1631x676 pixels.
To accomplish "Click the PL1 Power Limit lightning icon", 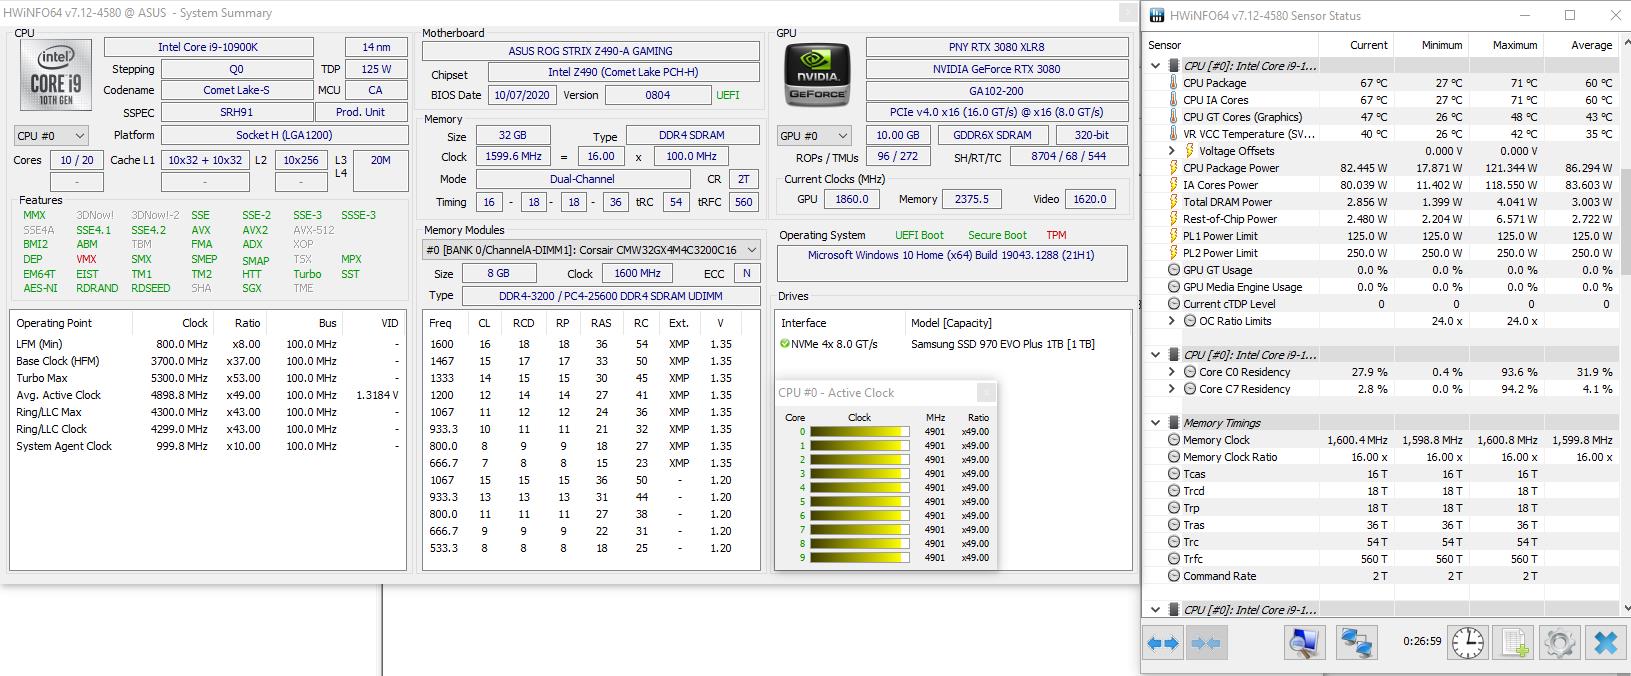I will pyautogui.click(x=1174, y=236).
